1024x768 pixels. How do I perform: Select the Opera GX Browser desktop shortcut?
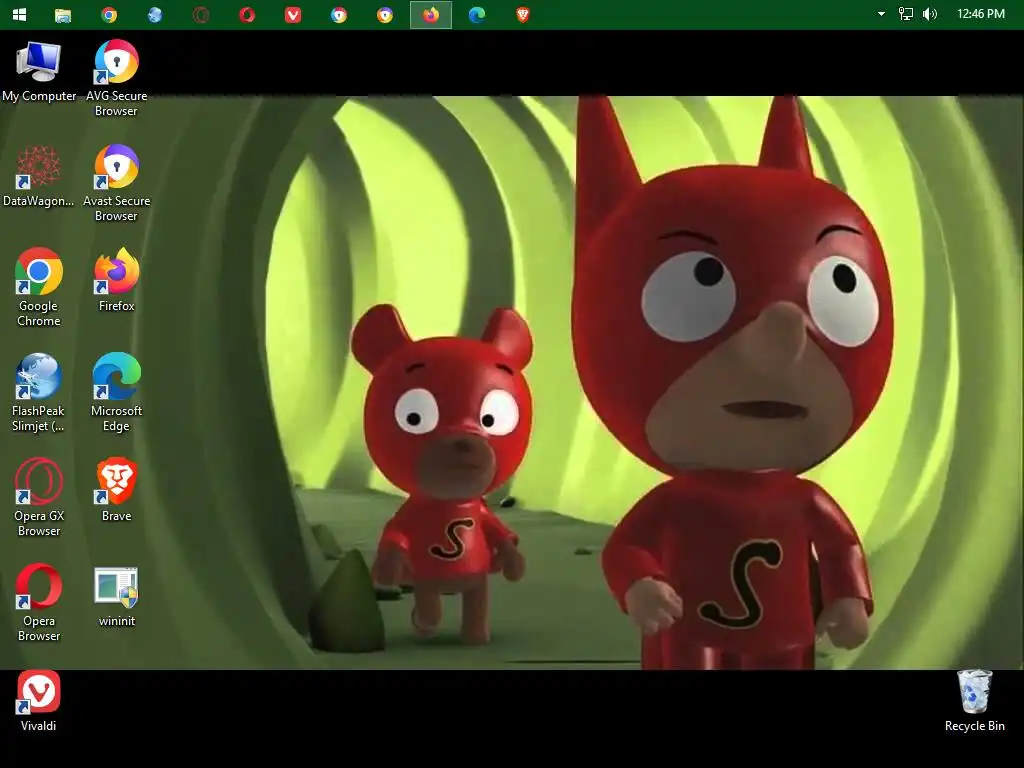pyautogui.click(x=39, y=498)
